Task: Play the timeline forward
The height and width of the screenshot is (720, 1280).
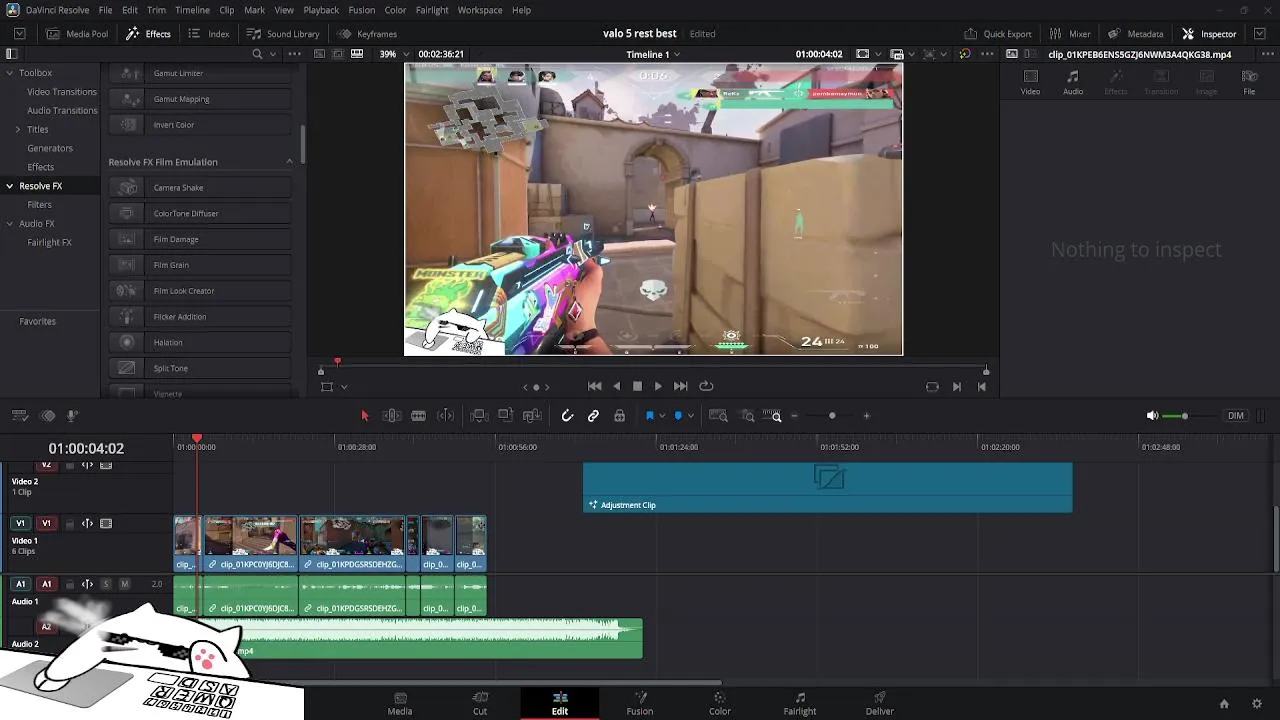Action: click(x=658, y=386)
